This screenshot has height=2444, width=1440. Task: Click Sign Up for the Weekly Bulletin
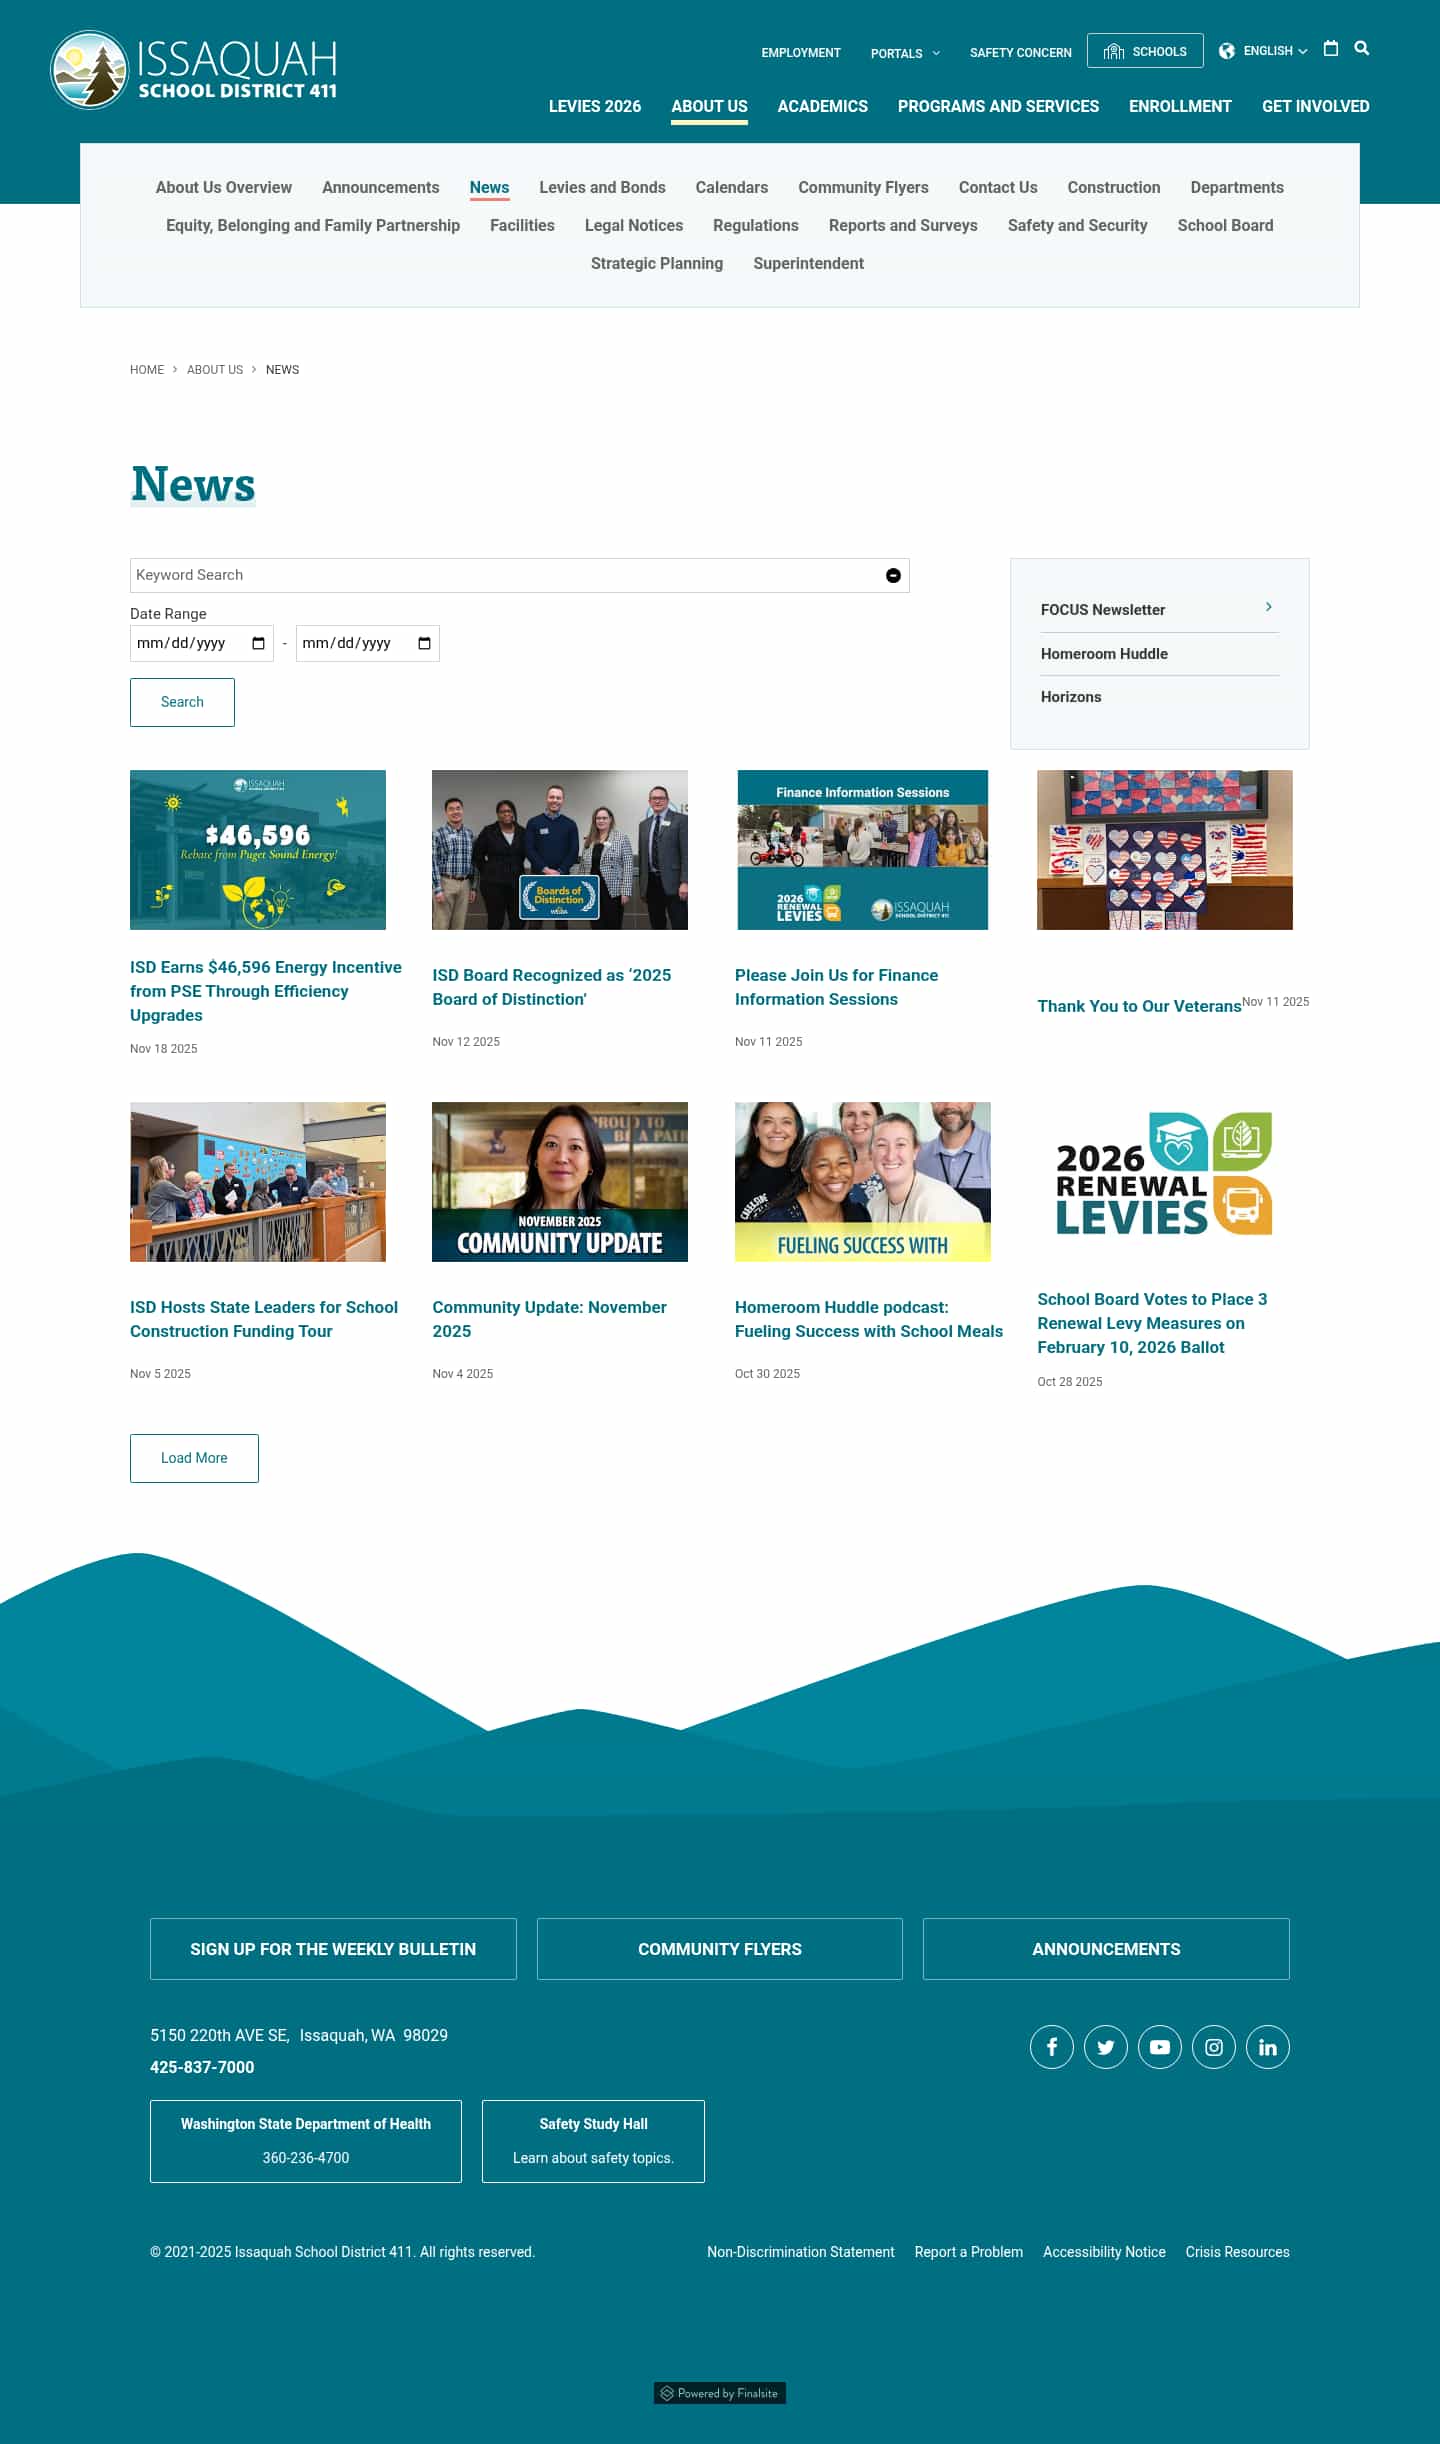[x=333, y=1949]
